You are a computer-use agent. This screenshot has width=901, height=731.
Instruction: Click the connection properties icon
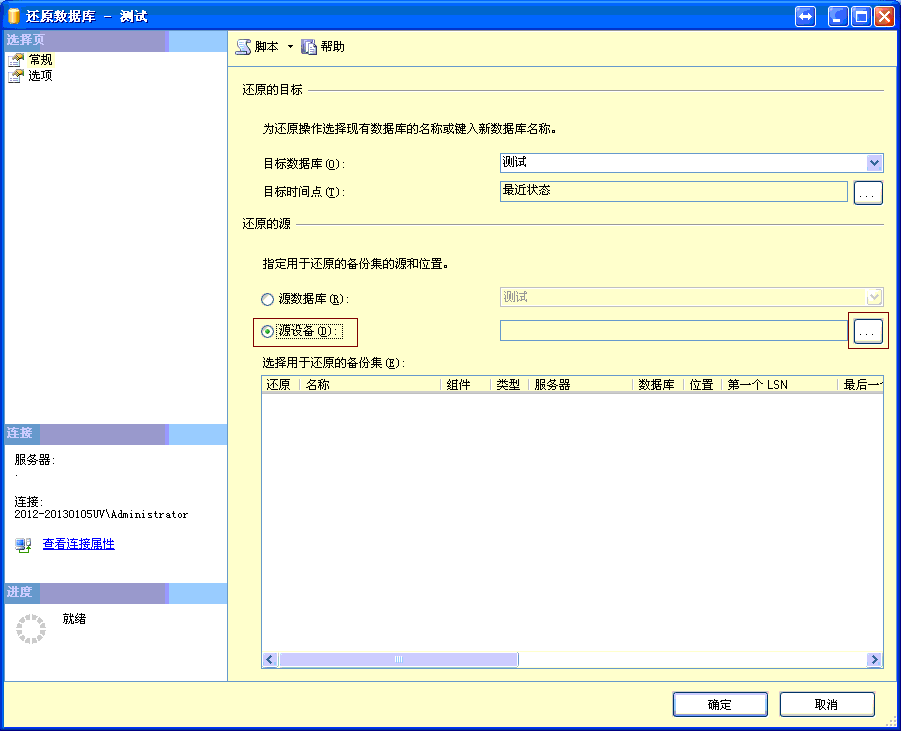coord(23,545)
